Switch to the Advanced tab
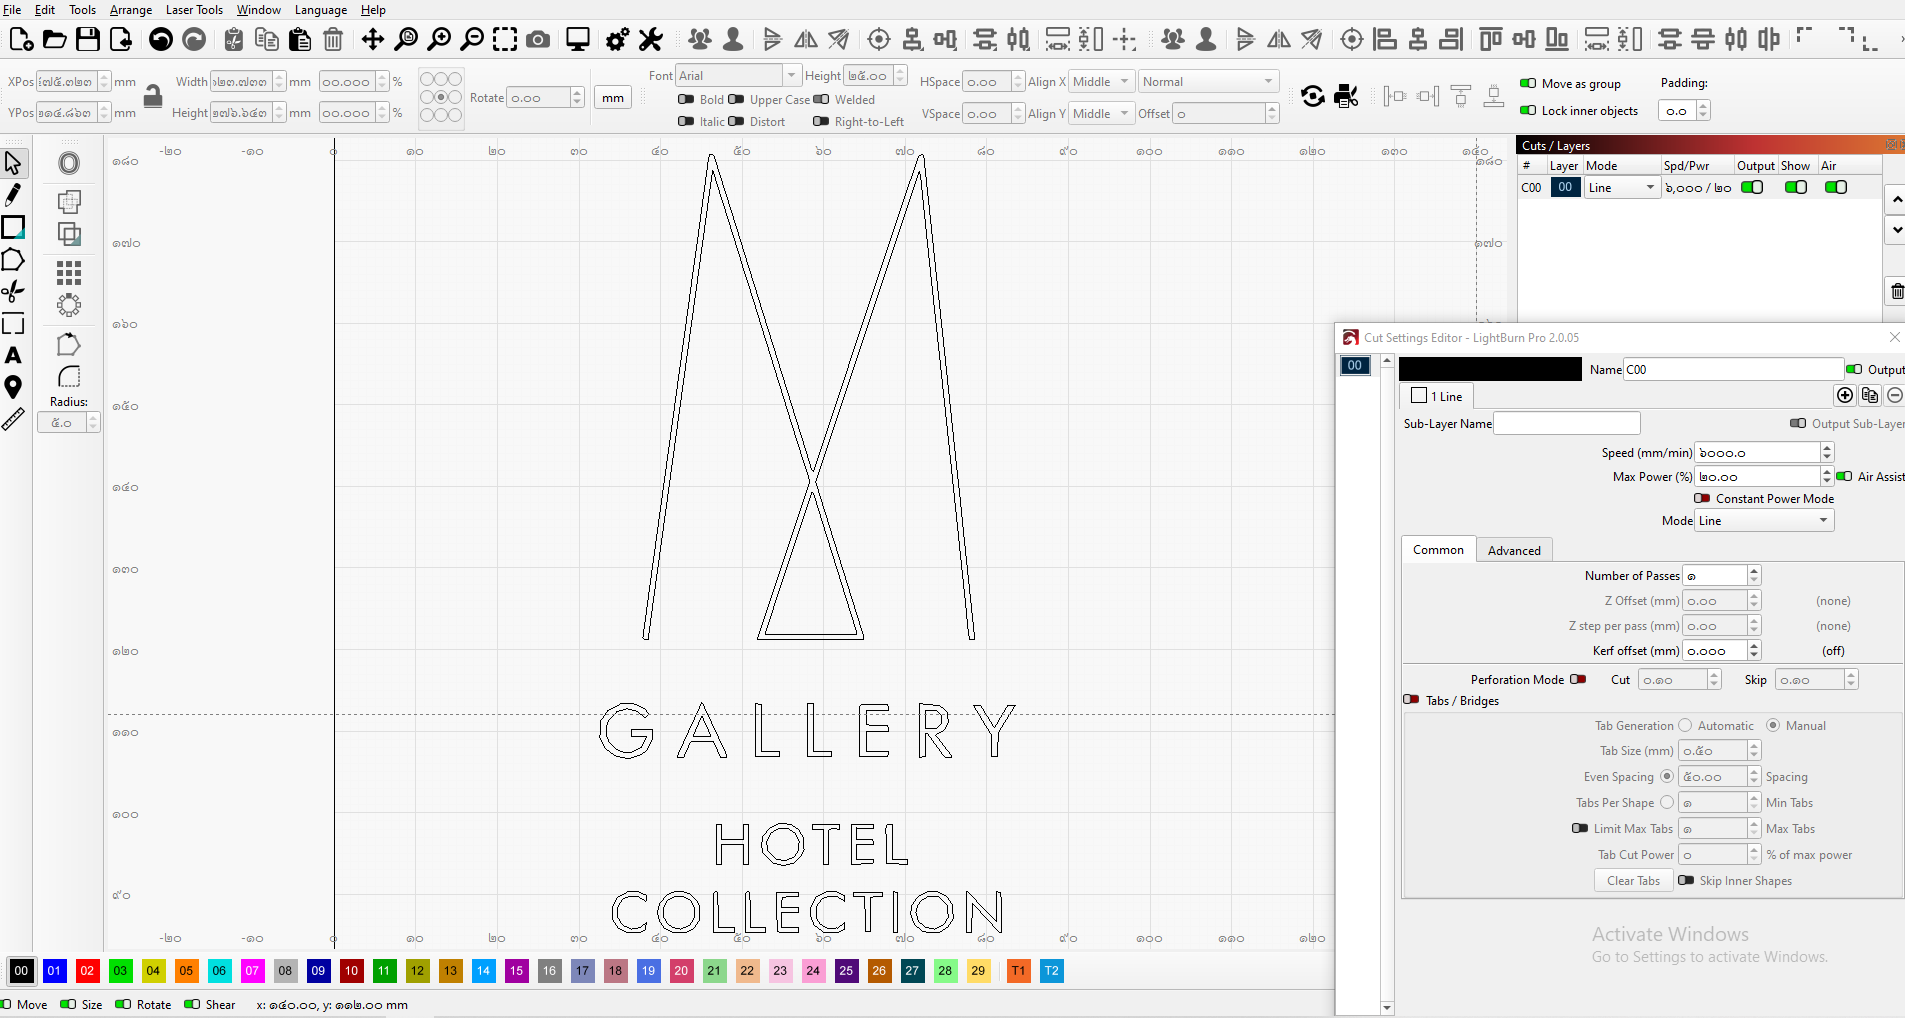This screenshot has height=1018, width=1905. (x=1514, y=551)
